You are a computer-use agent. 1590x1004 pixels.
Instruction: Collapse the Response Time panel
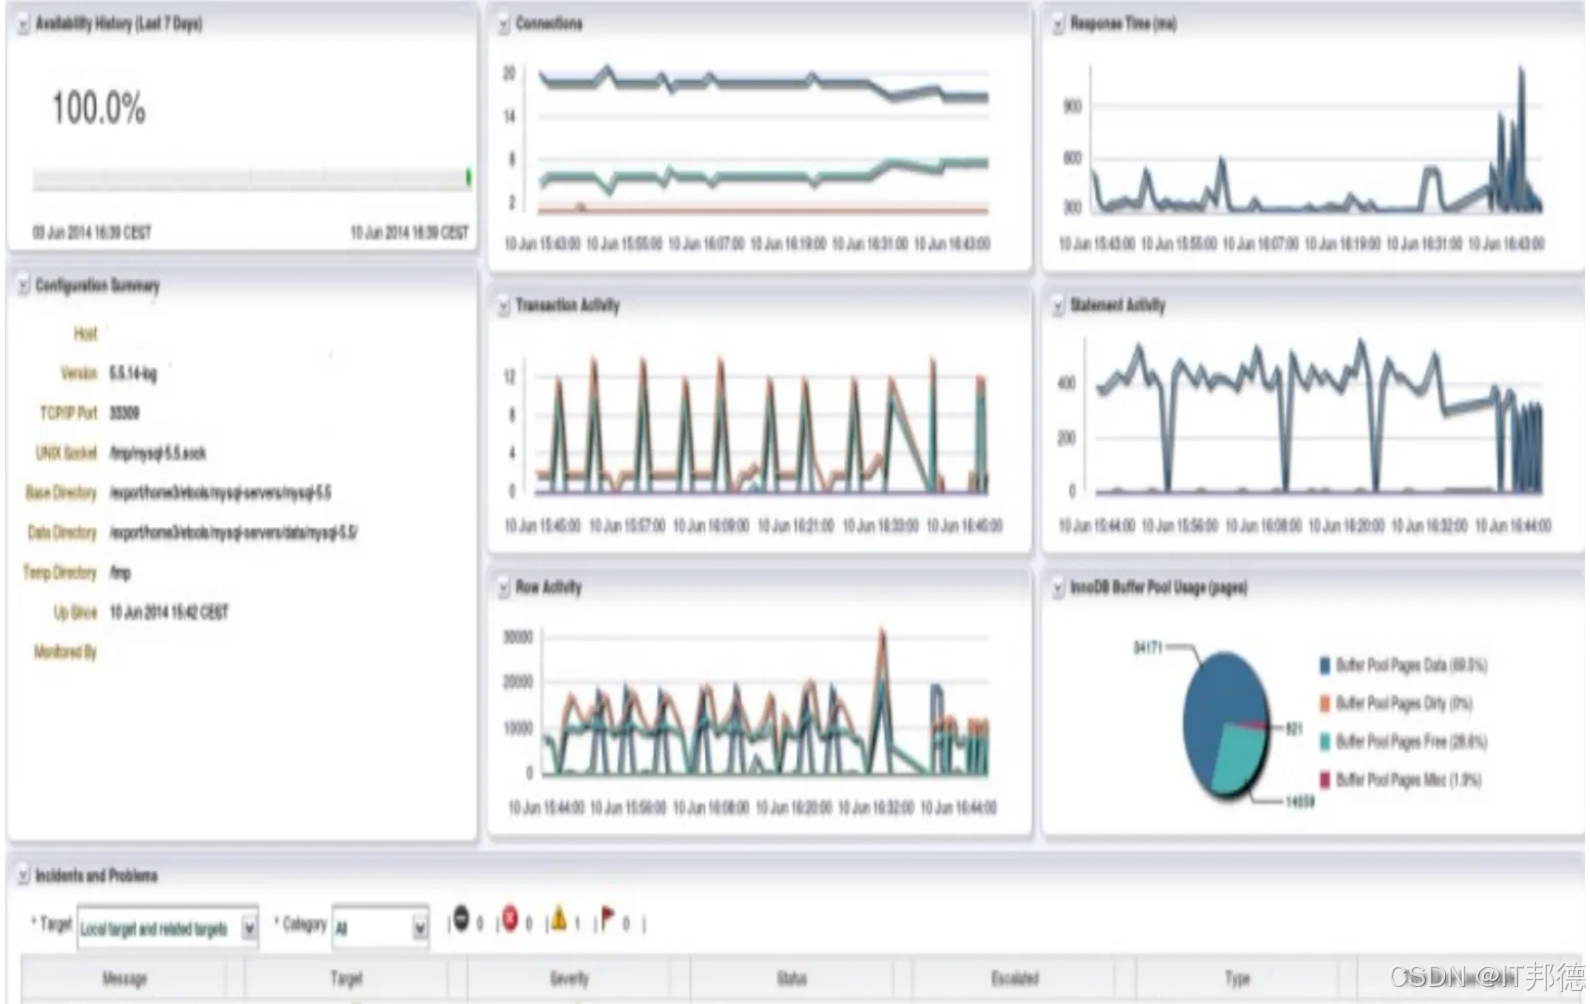coord(1058,25)
